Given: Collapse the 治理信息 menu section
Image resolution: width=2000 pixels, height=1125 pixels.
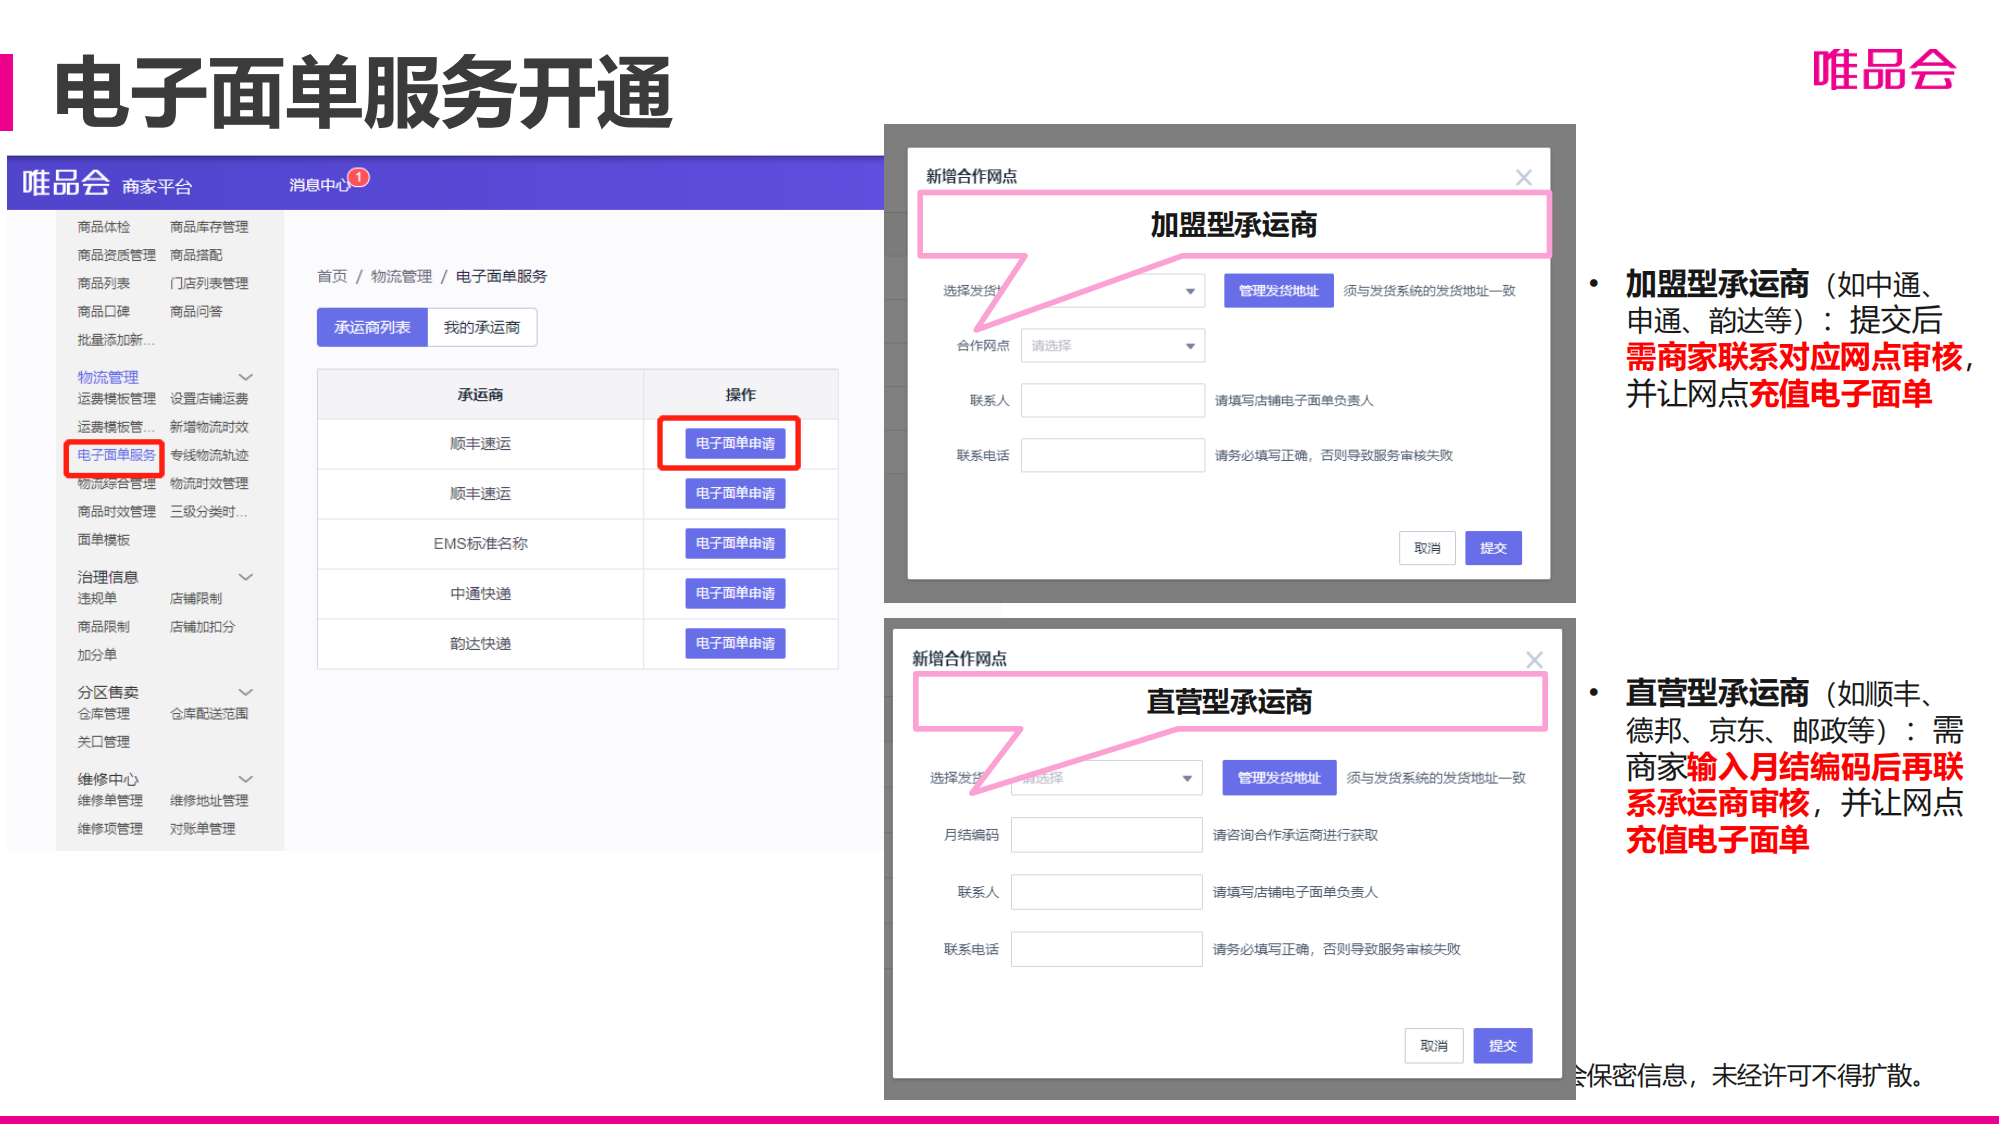Looking at the screenshot, I should click(245, 577).
